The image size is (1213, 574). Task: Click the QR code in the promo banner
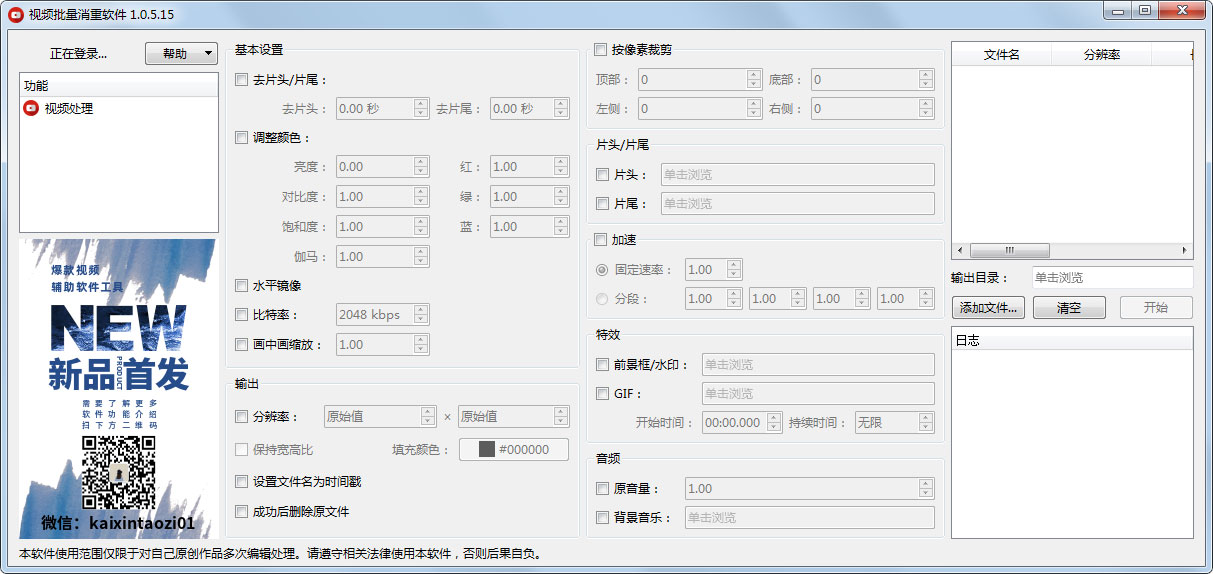click(118, 472)
